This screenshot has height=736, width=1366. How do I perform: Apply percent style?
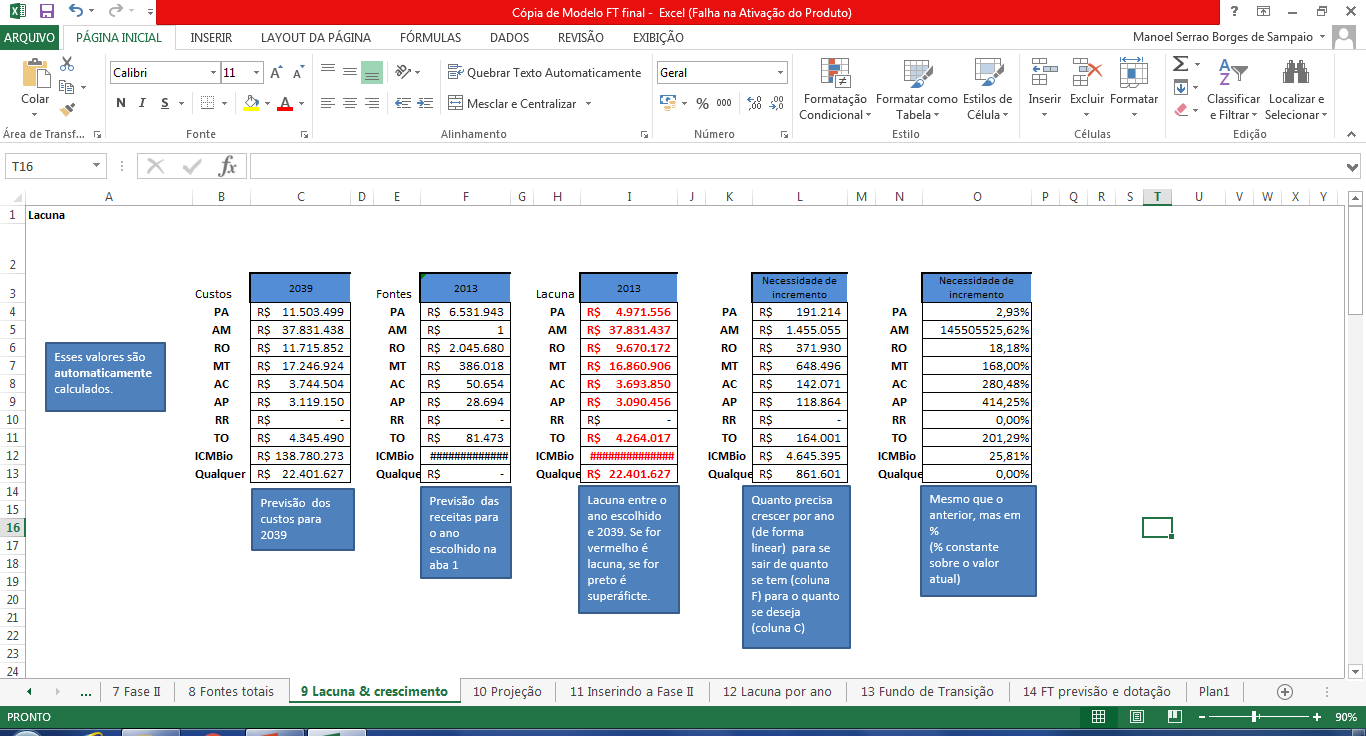(702, 103)
